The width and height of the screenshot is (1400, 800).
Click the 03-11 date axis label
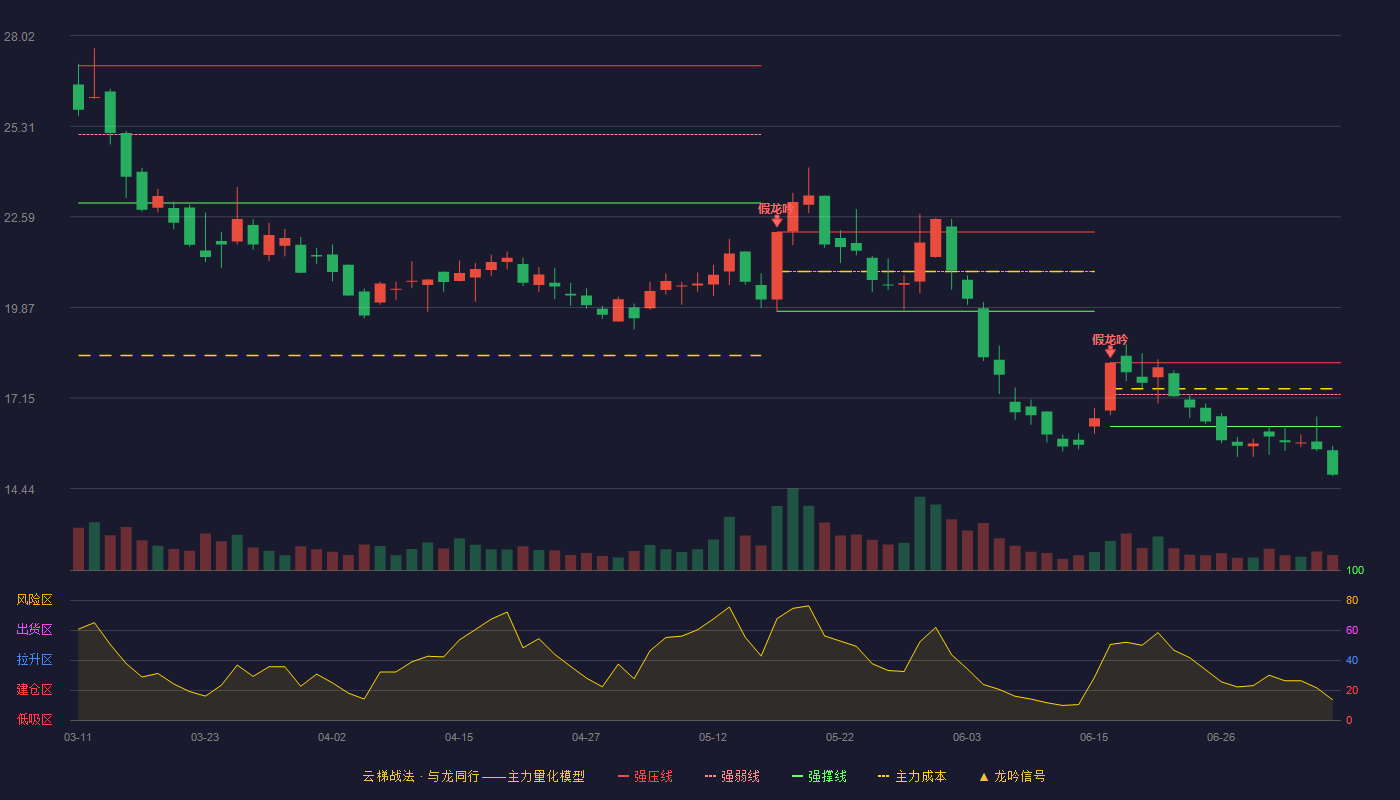(78, 737)
